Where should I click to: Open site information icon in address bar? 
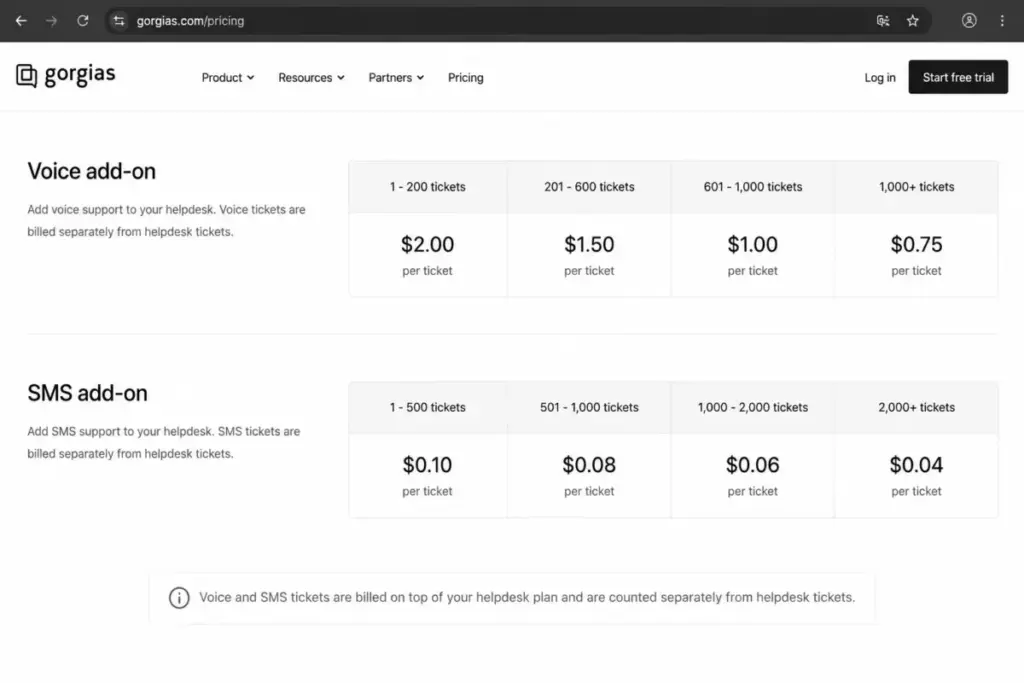tap(119, 21)
